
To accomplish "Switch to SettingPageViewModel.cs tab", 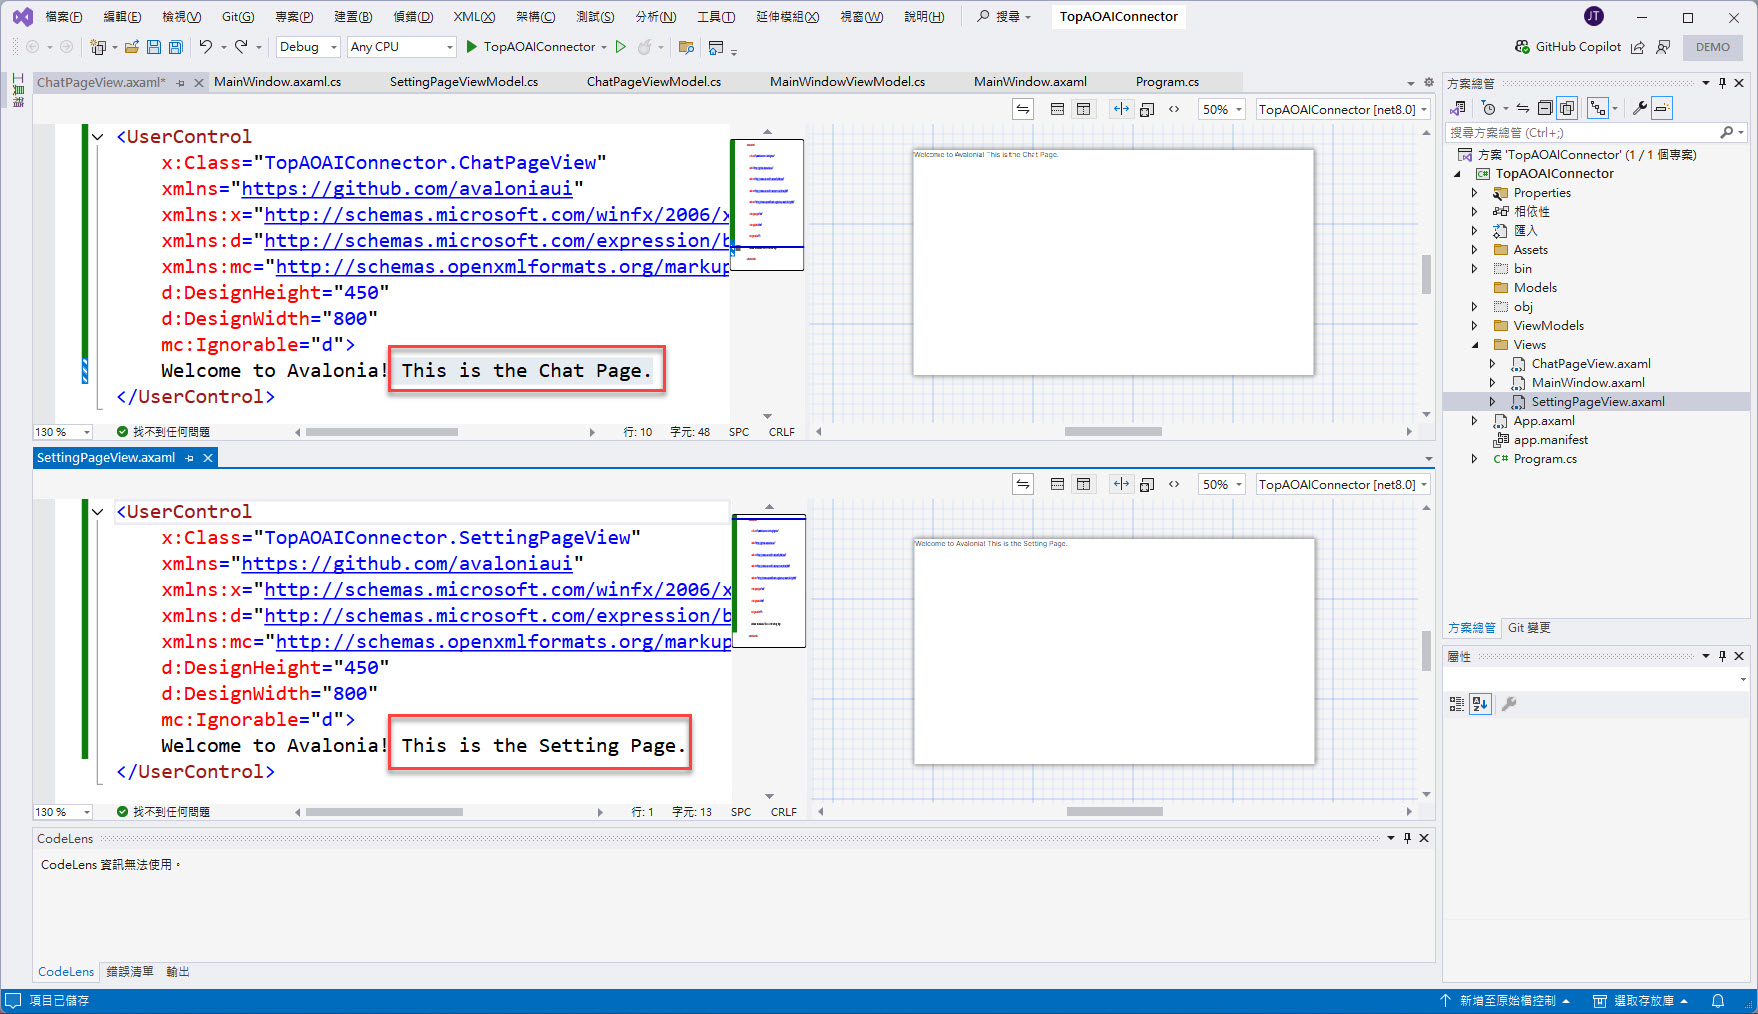I will pyautogui.click(x=464, y=82).
